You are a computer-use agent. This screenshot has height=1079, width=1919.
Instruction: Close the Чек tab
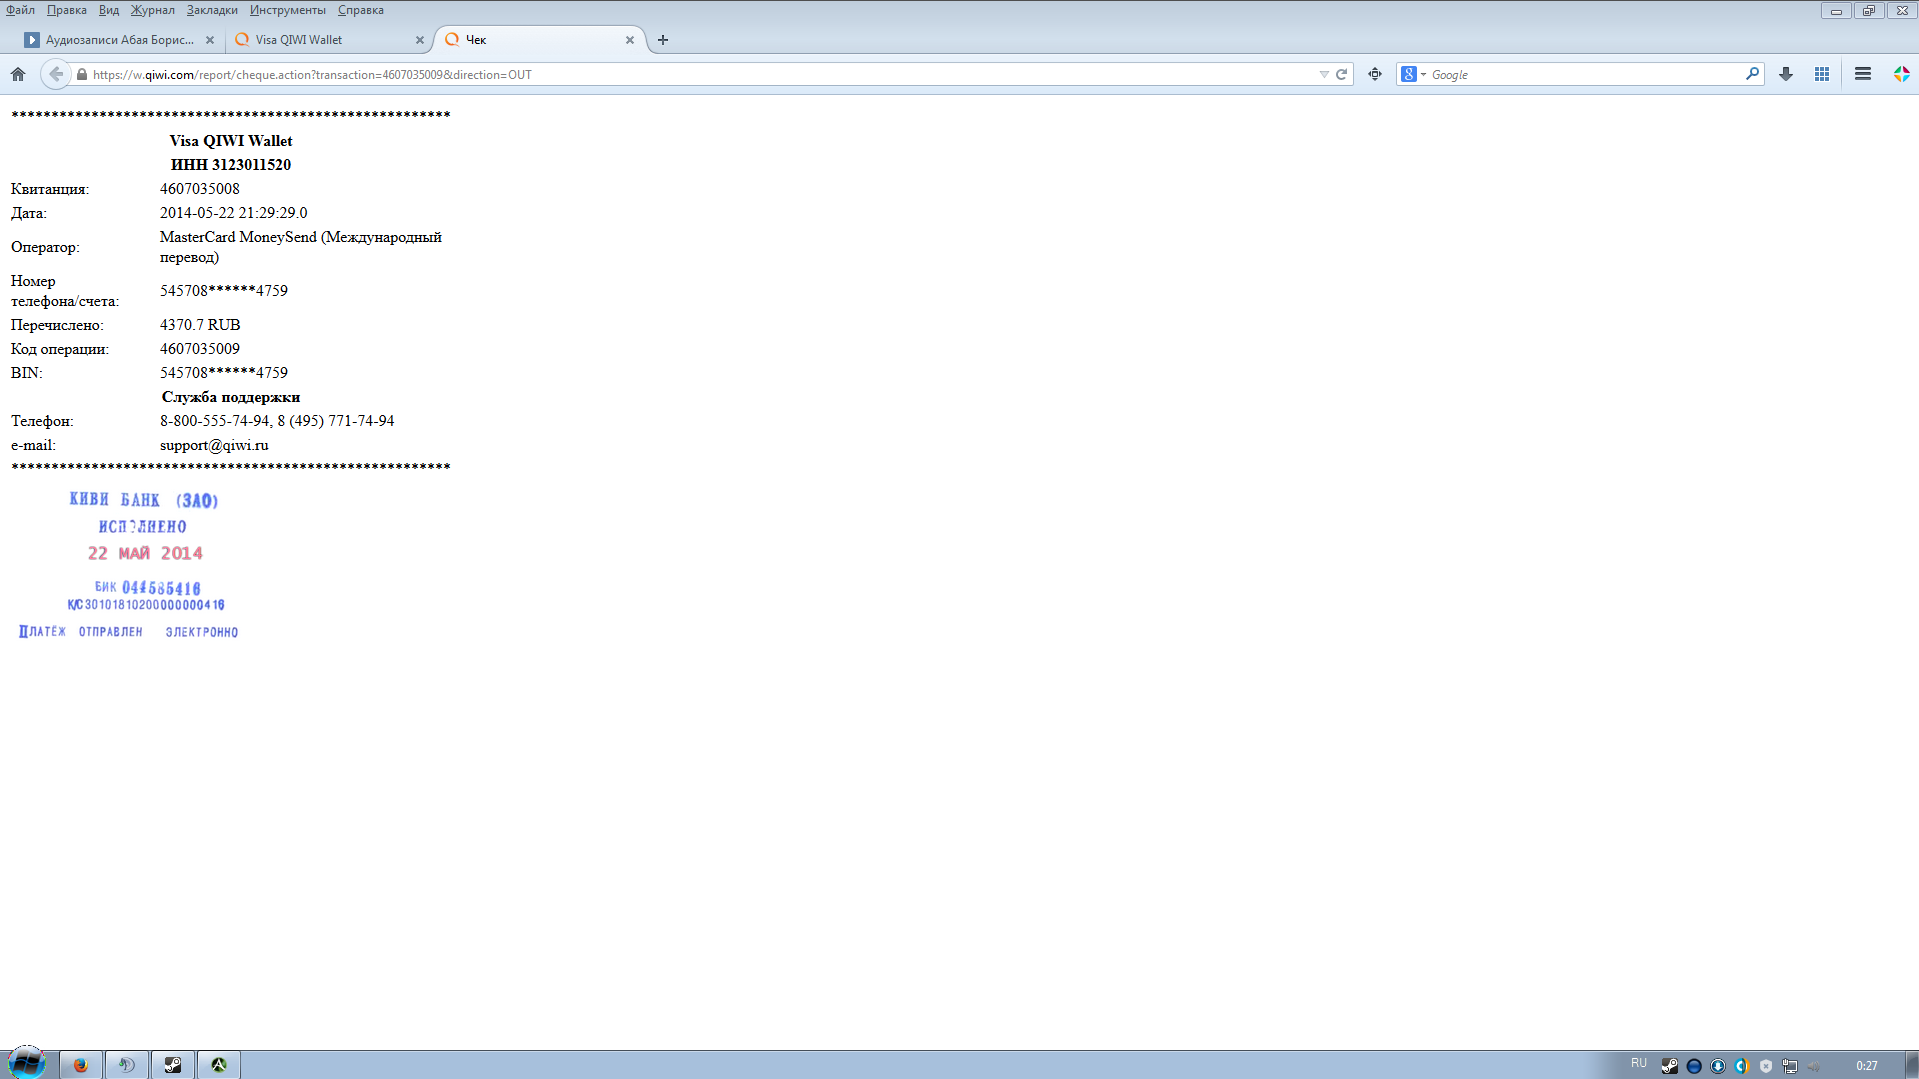point(630,40)
